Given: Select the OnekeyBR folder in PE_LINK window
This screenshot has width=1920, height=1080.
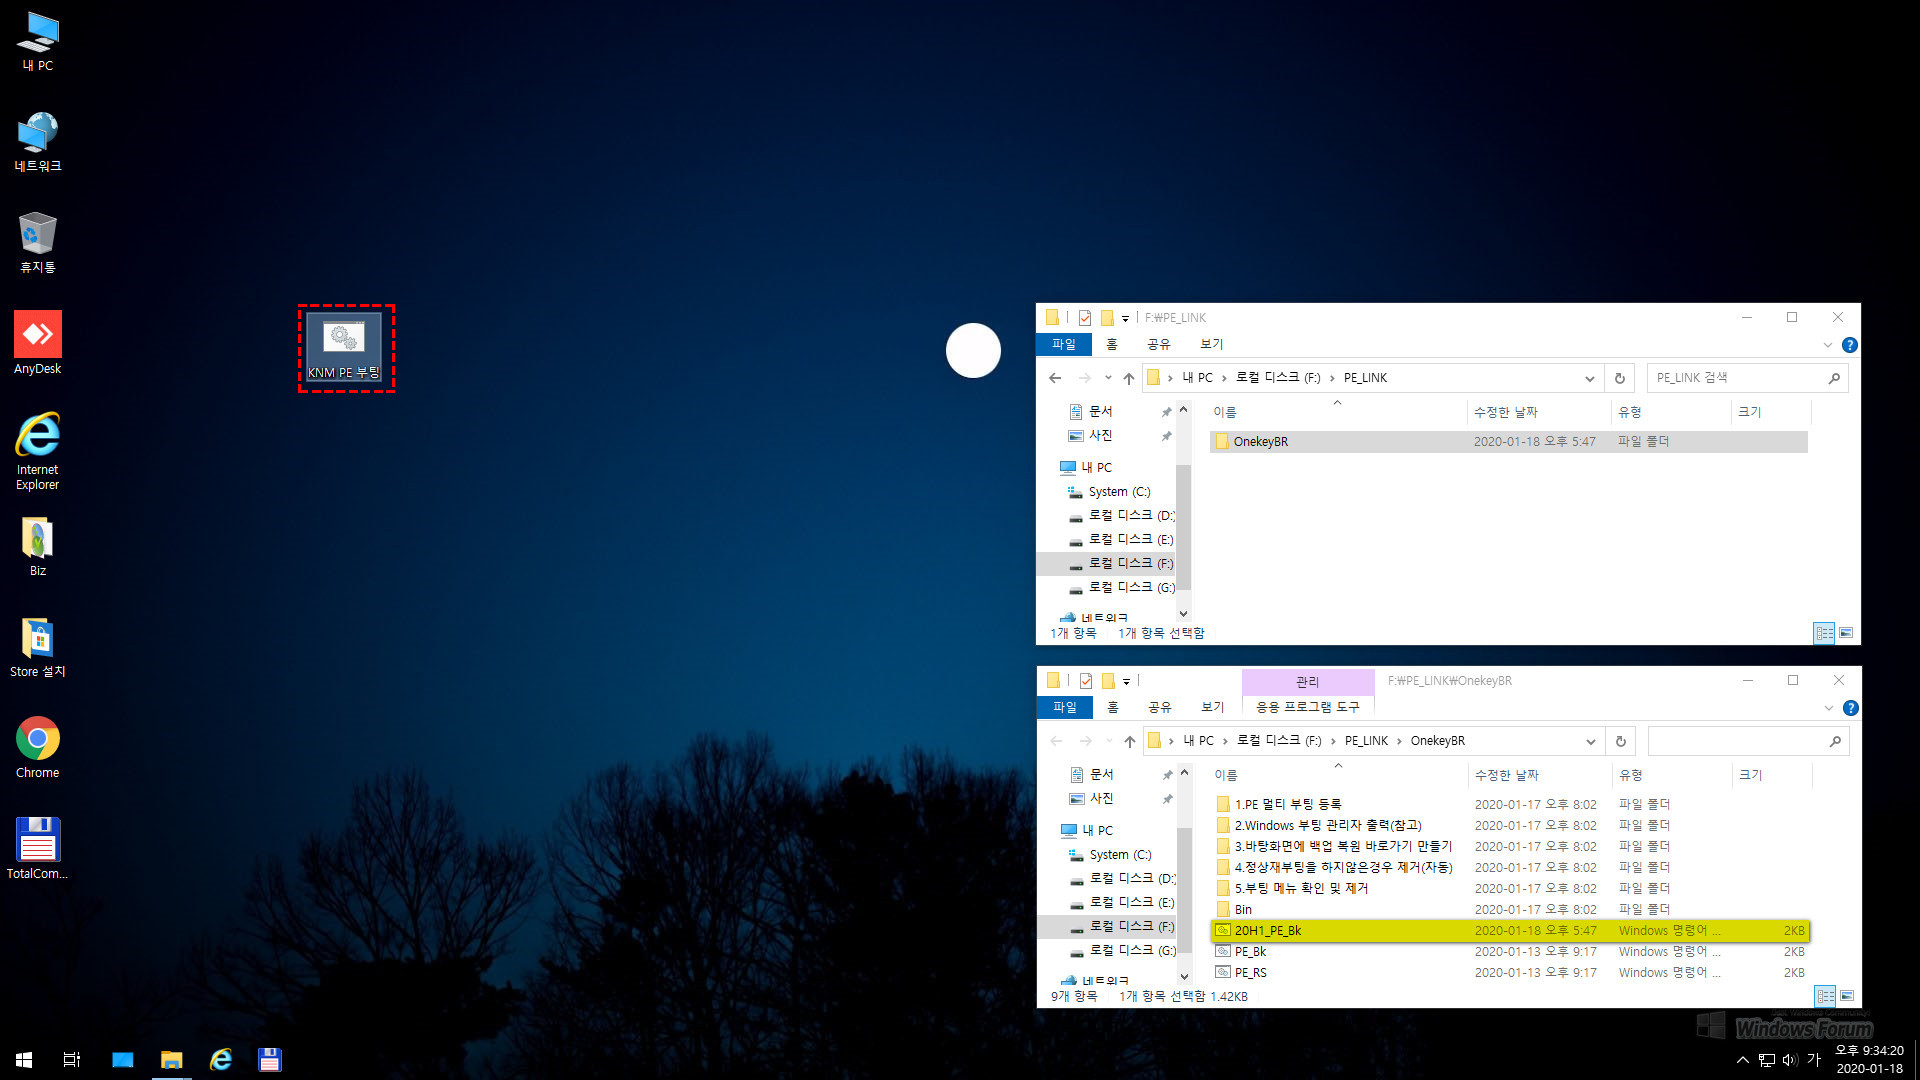Looking at the screenshot, I should coord(1508,442).
